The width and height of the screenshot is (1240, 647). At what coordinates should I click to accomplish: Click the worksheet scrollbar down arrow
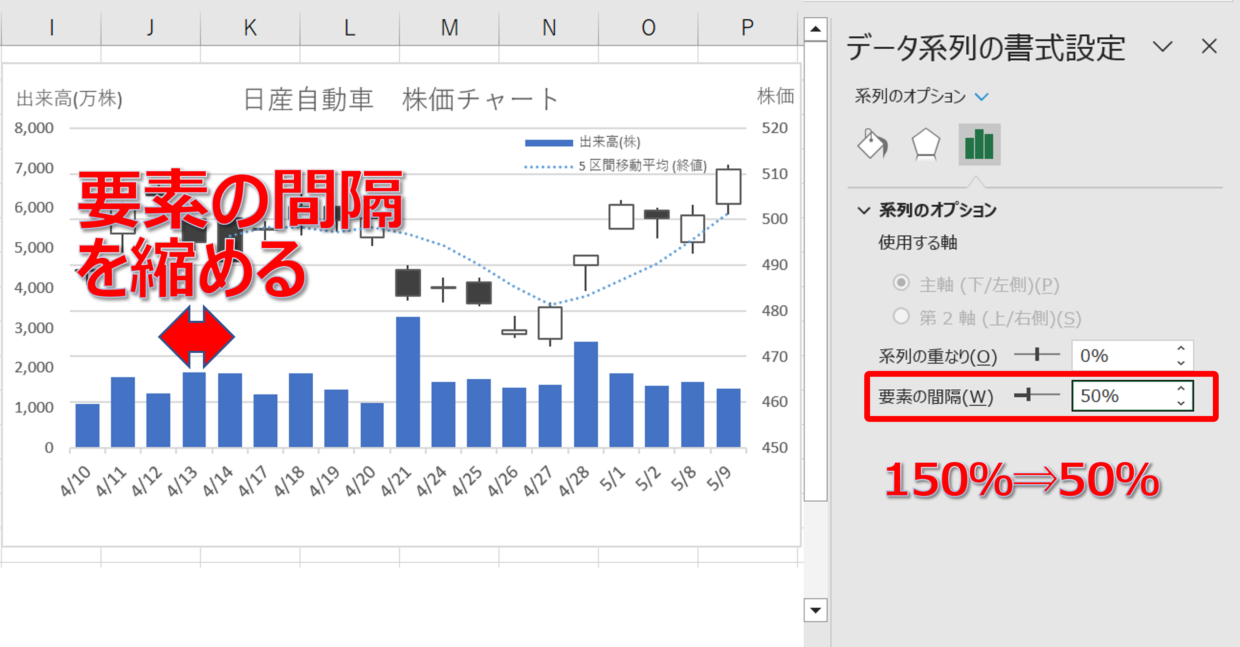point(816,610)
